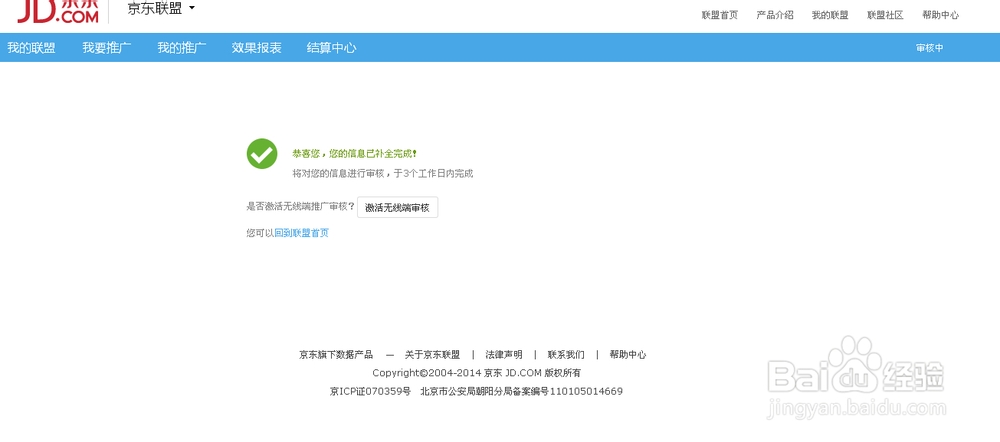The height and width of the screenshot is (442, 1000).
Task: Go to 我的联盟 in top-right links
Action: (x=830, y=15)
